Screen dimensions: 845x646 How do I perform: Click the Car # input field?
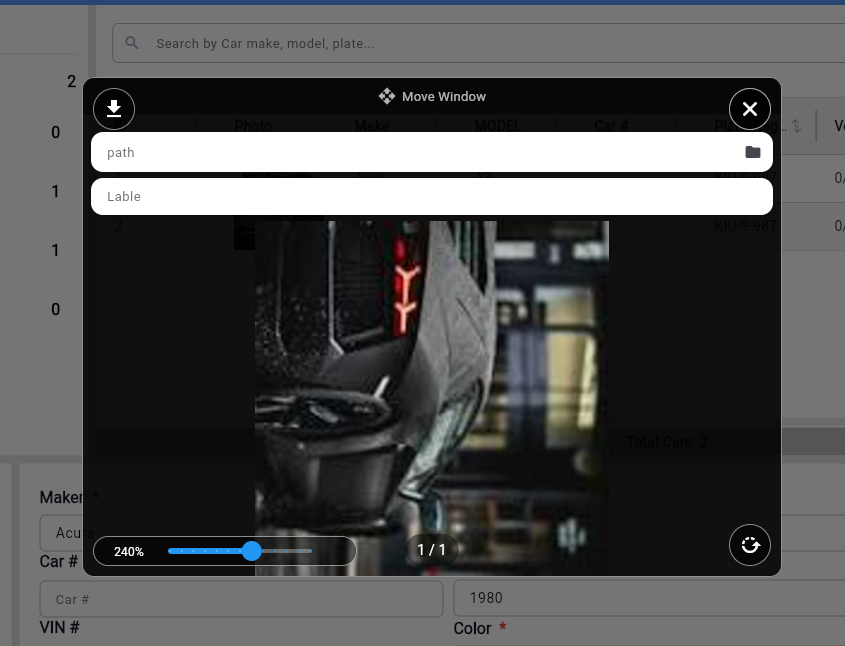(240, 599)
